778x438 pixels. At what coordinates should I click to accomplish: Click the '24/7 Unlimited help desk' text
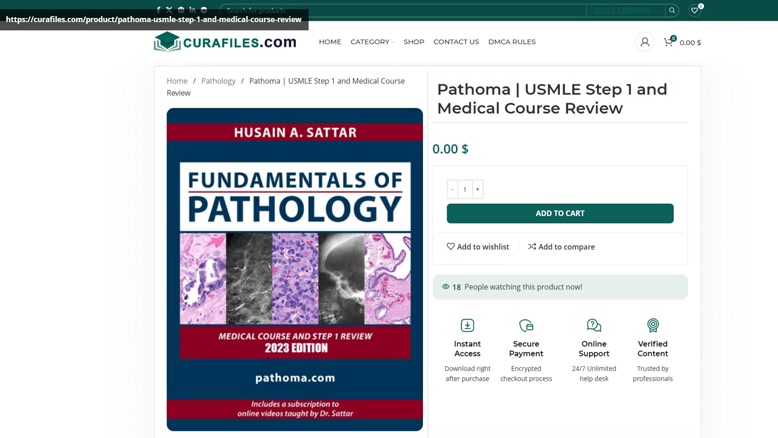point(593,374)
